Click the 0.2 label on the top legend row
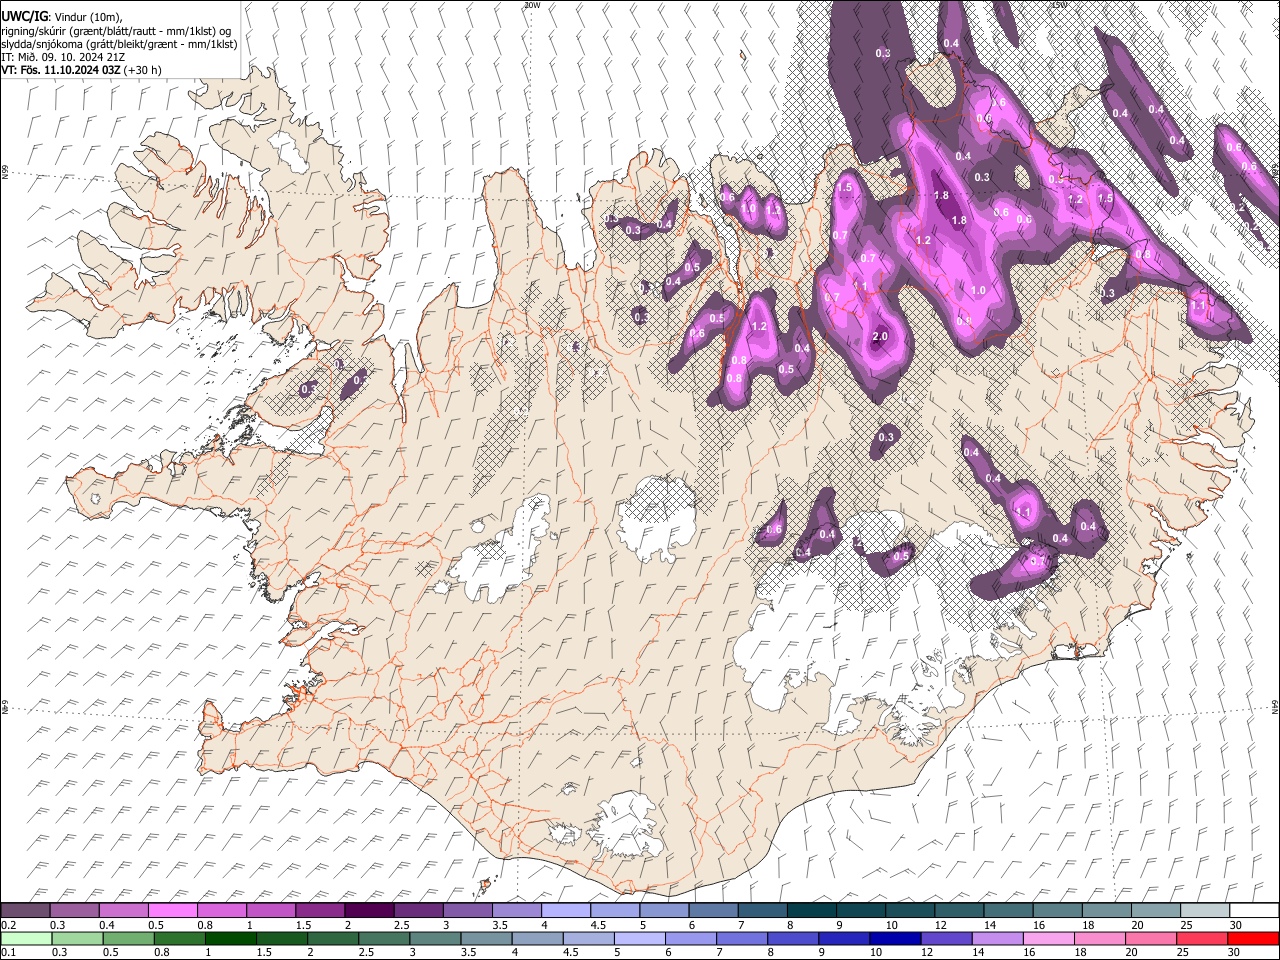Image resolution: width=1280 pixels, height=960 pixels. click(8, 925)
